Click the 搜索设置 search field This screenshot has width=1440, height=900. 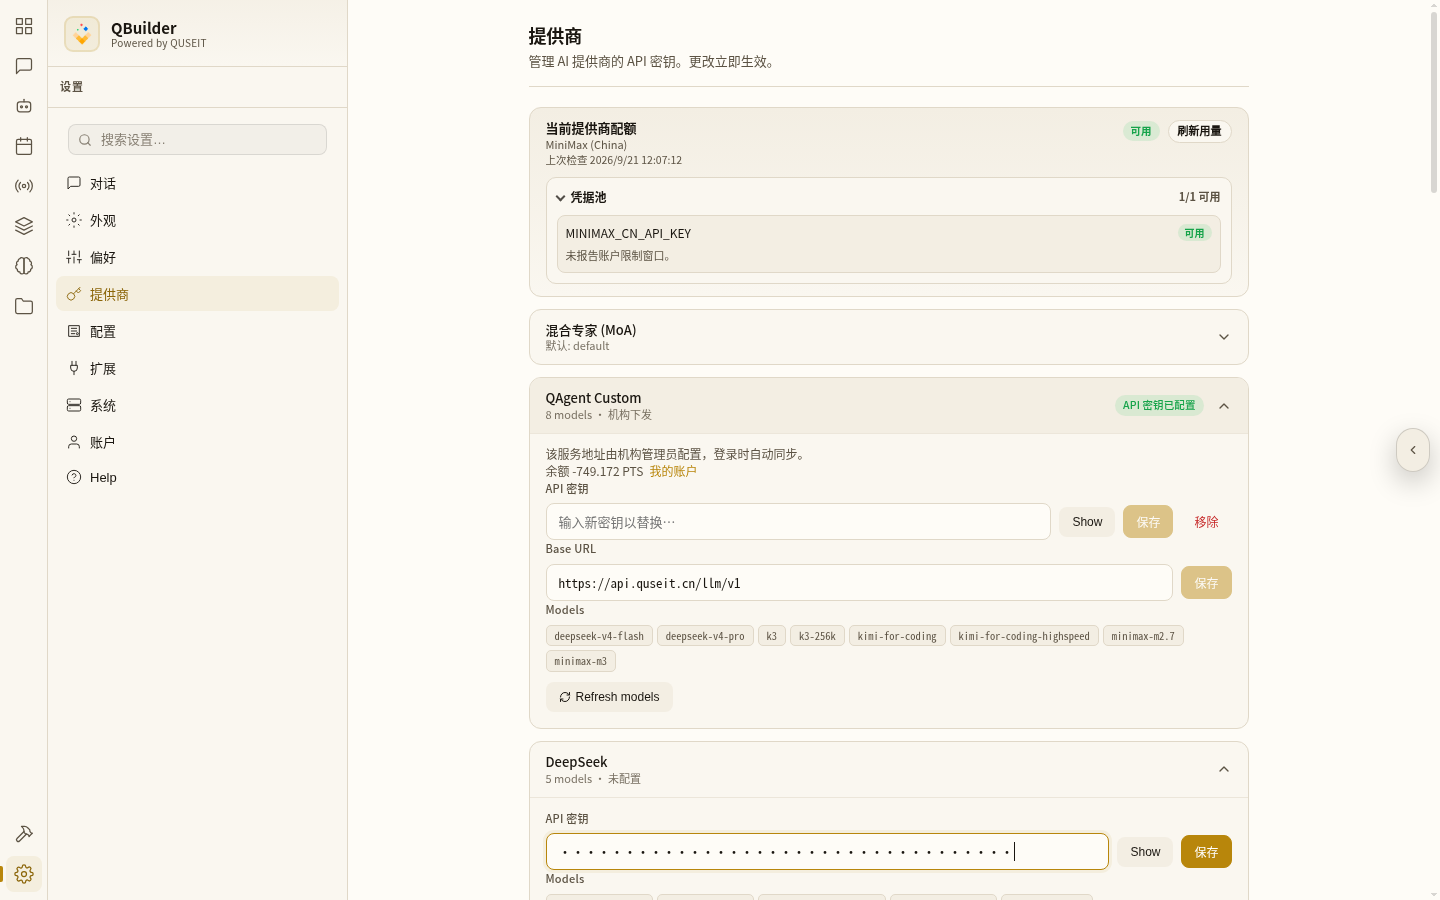click(197, 140)
